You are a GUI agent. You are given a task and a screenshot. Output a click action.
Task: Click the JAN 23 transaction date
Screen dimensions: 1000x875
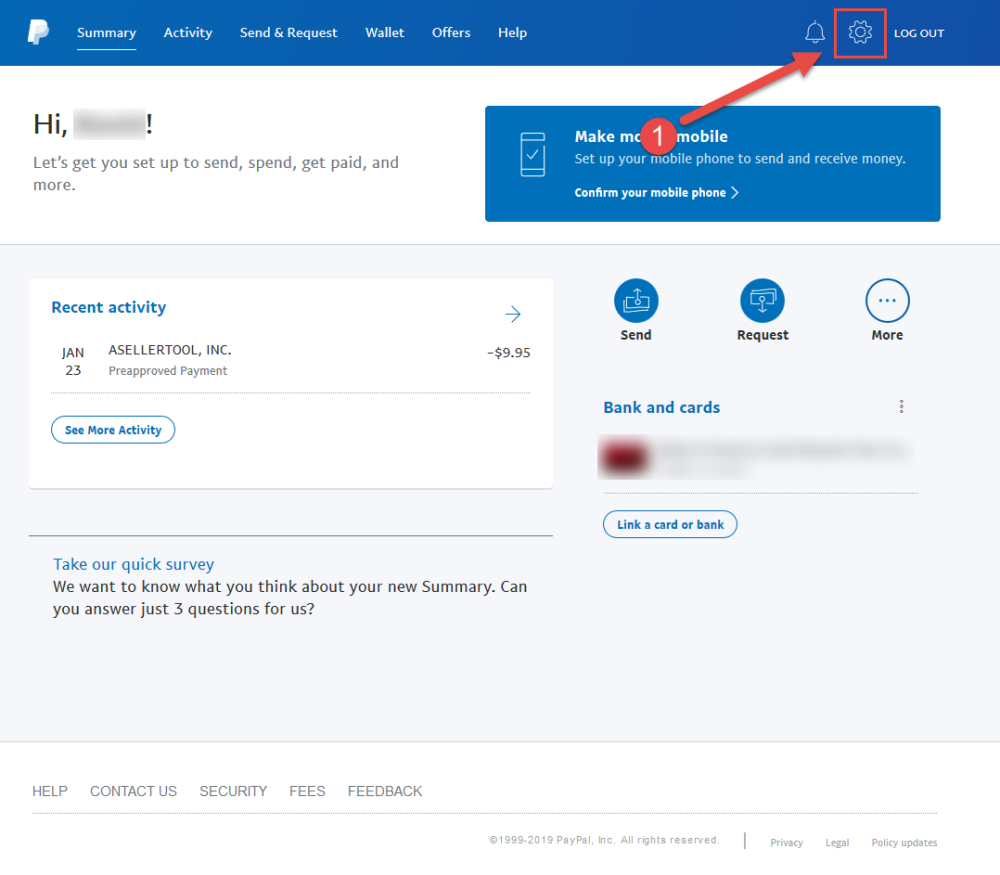coord(73,361)
